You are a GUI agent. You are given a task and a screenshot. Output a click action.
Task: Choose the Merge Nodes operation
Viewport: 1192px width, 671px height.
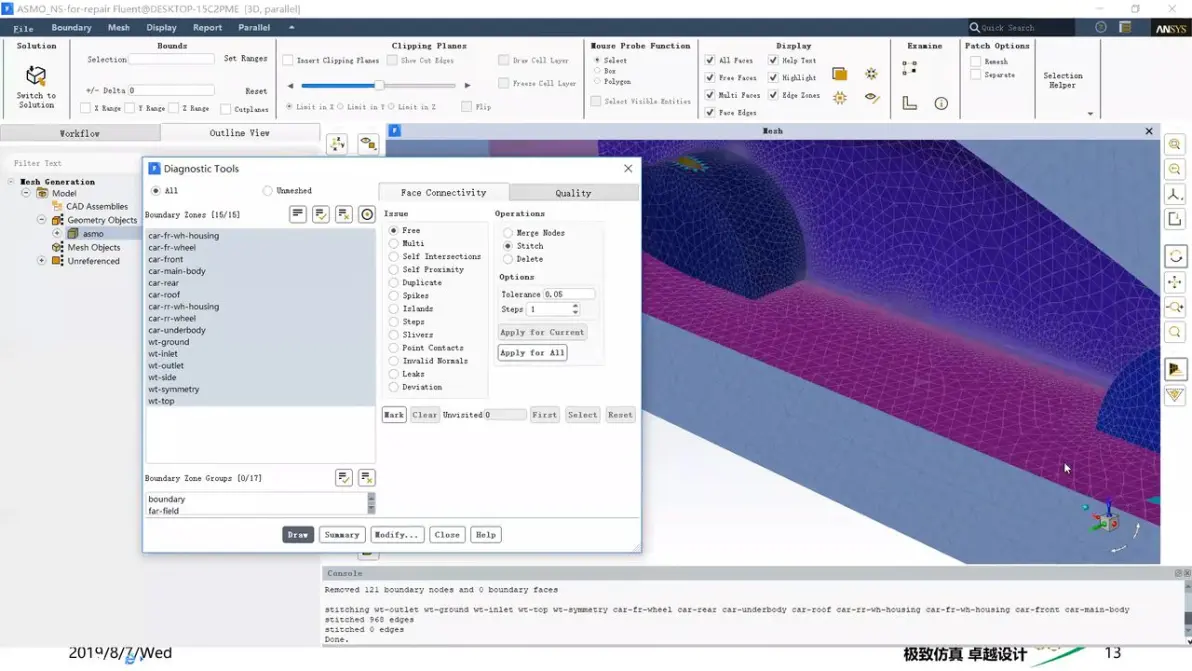(508, 233)
